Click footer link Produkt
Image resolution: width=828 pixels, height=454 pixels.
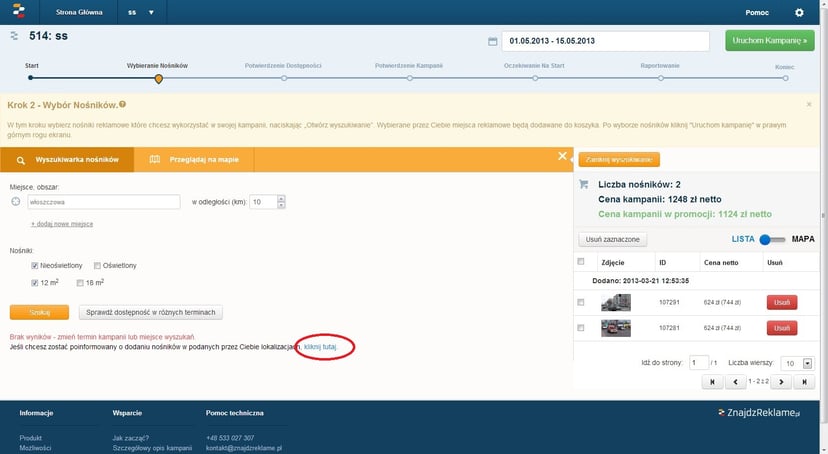pos(31,438)
